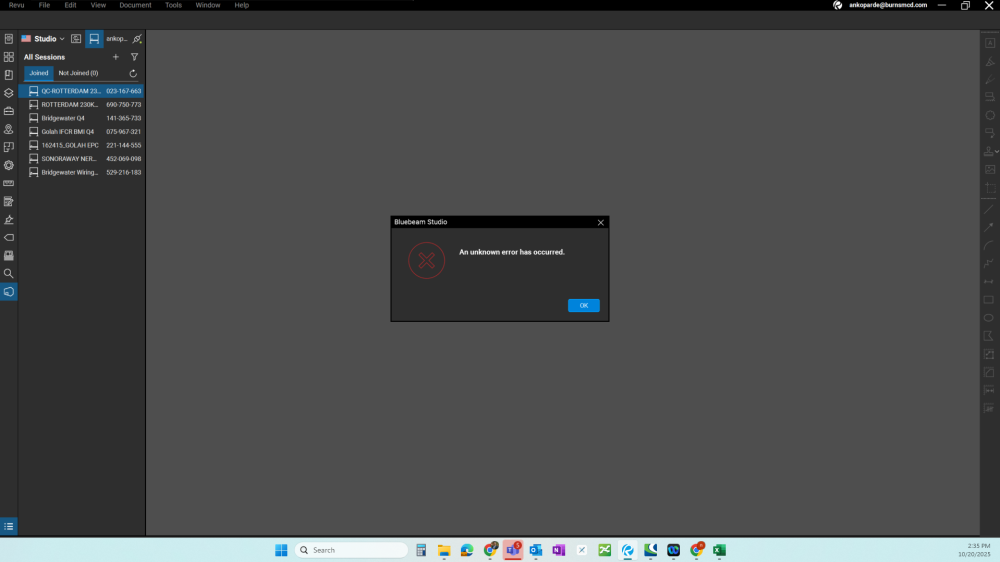
Task: Select the Cloud tool in right toolbar
Action: point(990,115)
